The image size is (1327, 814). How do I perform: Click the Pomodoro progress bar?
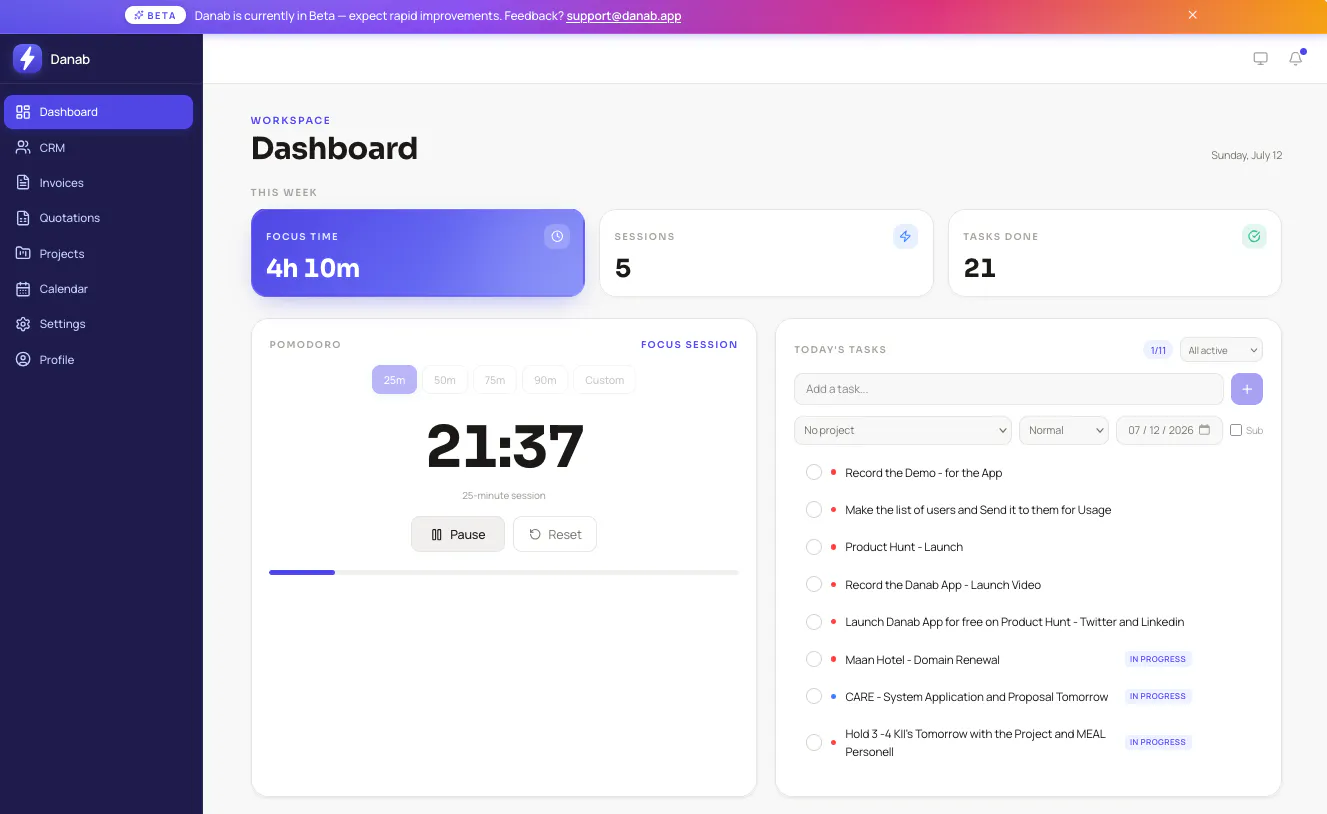pos(504,572)
